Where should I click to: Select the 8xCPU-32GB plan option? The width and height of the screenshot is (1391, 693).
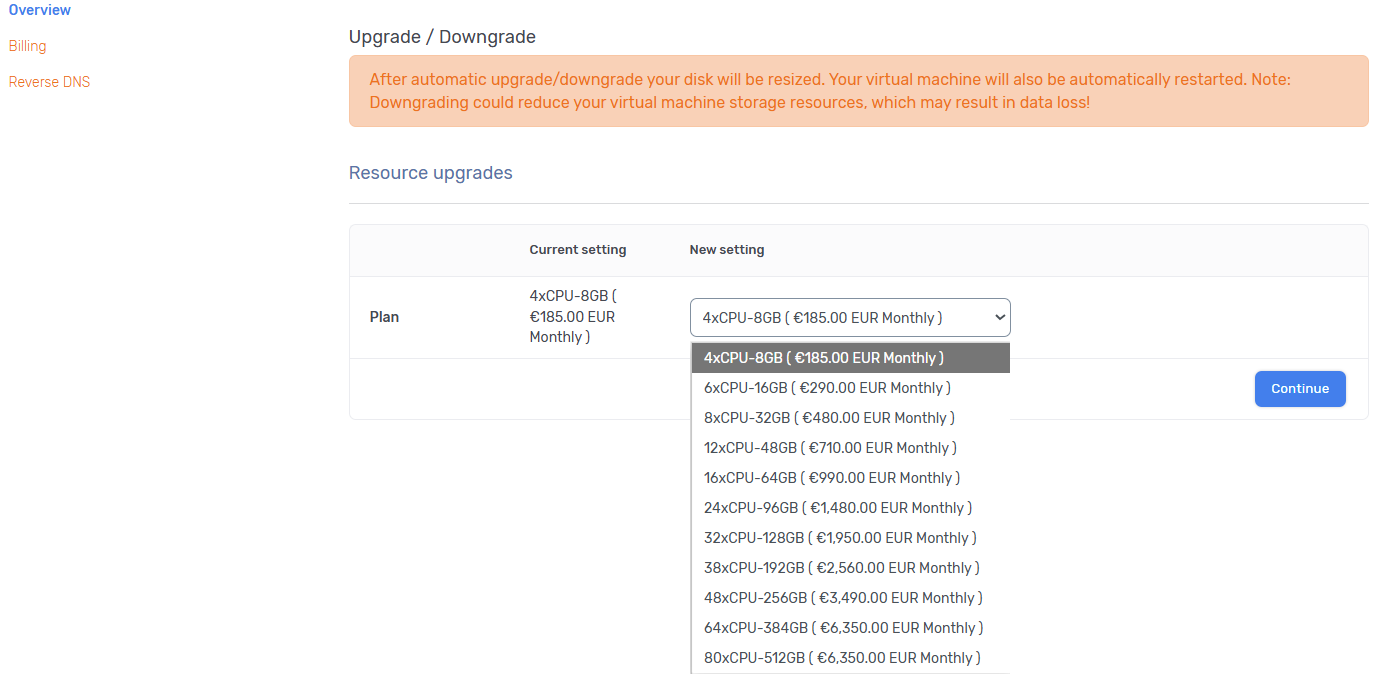(x=829, y=418)
